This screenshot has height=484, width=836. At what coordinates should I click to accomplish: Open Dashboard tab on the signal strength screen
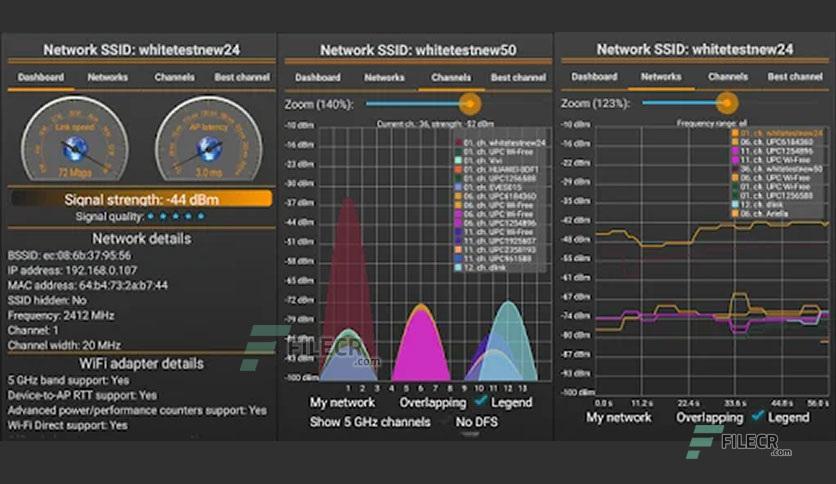point(41,77)
